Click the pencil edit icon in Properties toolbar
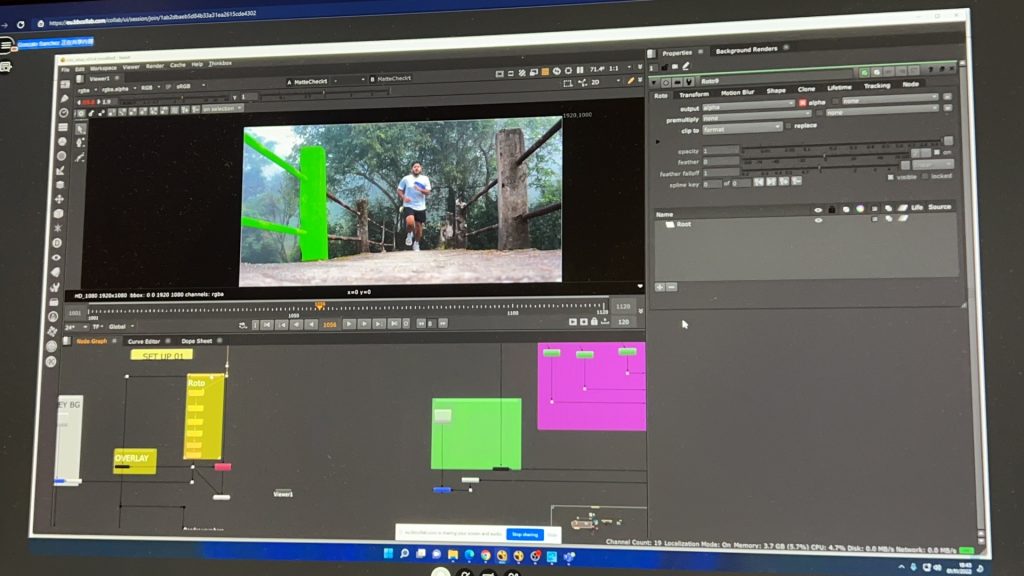1024x576 pixels. point(686,66)
